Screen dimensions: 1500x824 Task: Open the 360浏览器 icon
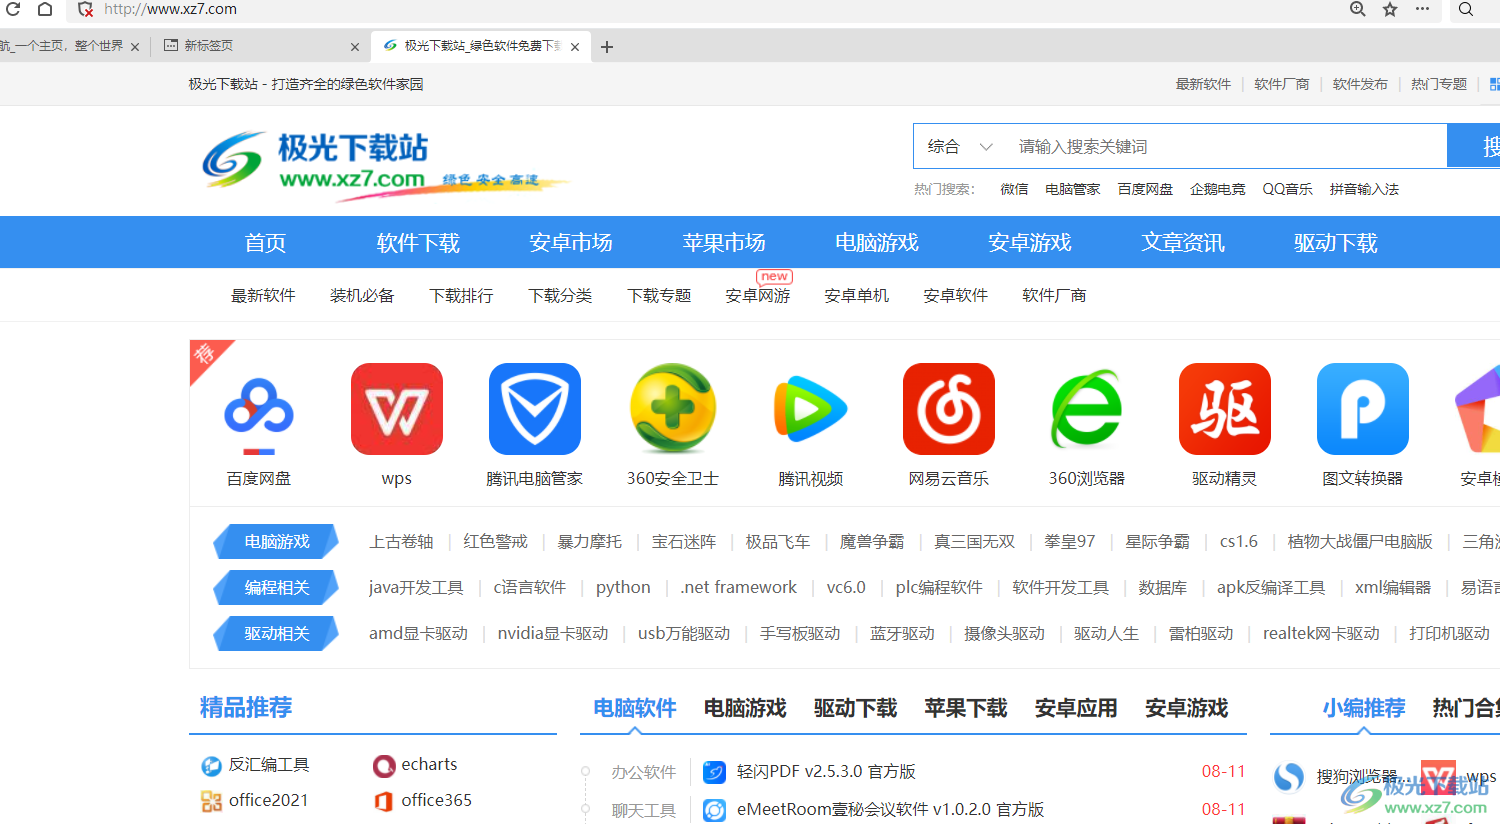(x=1087, y=409)
